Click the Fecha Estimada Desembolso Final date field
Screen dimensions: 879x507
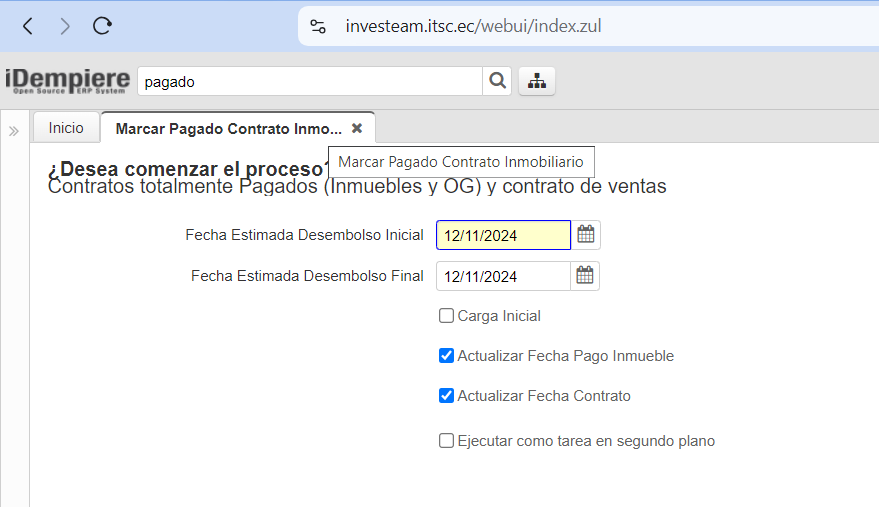(x=503, y=276)
